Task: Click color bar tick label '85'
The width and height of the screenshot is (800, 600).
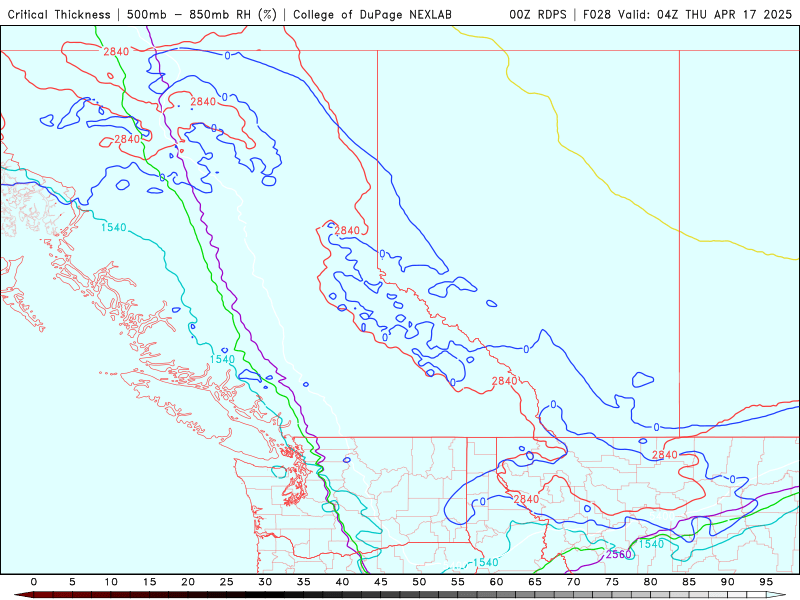Action: [689, 582]
